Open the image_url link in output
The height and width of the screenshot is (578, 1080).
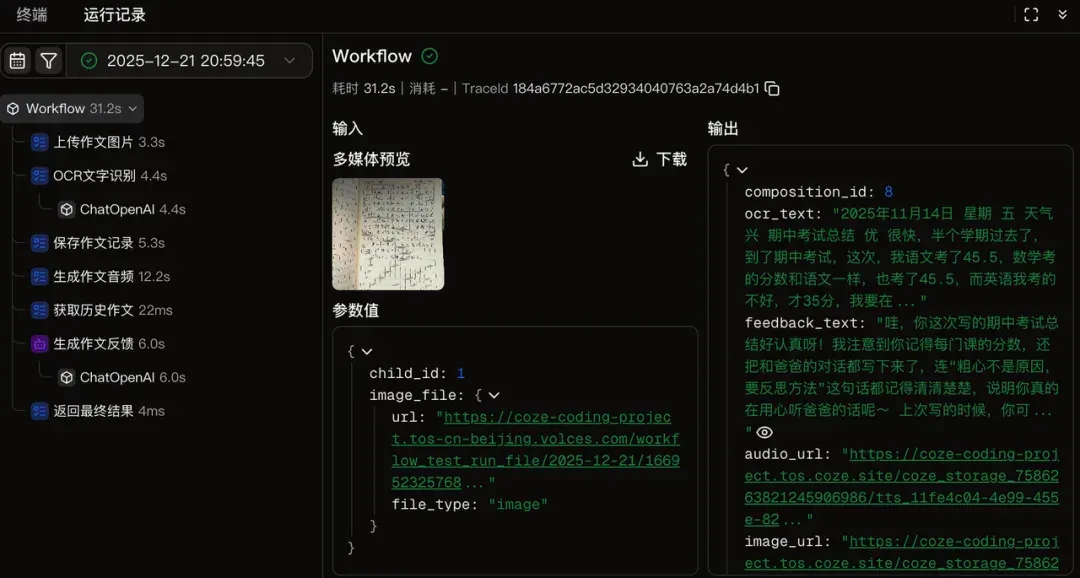click(x=902, y=552)
